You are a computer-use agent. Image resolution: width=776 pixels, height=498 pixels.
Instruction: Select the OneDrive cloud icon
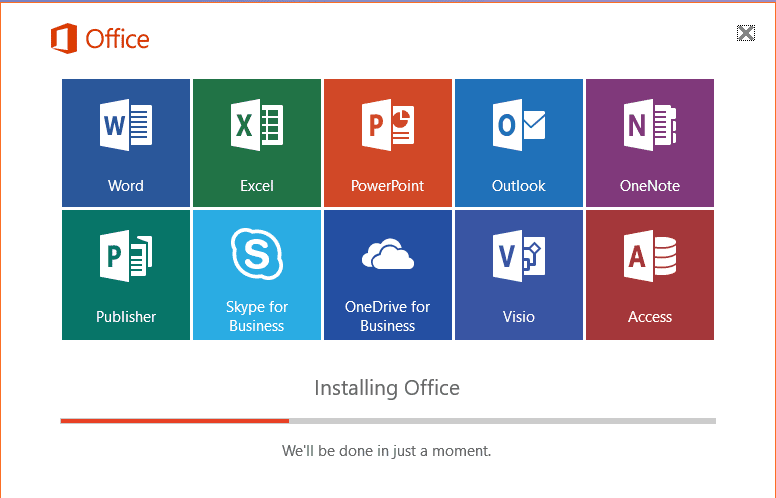387,256
